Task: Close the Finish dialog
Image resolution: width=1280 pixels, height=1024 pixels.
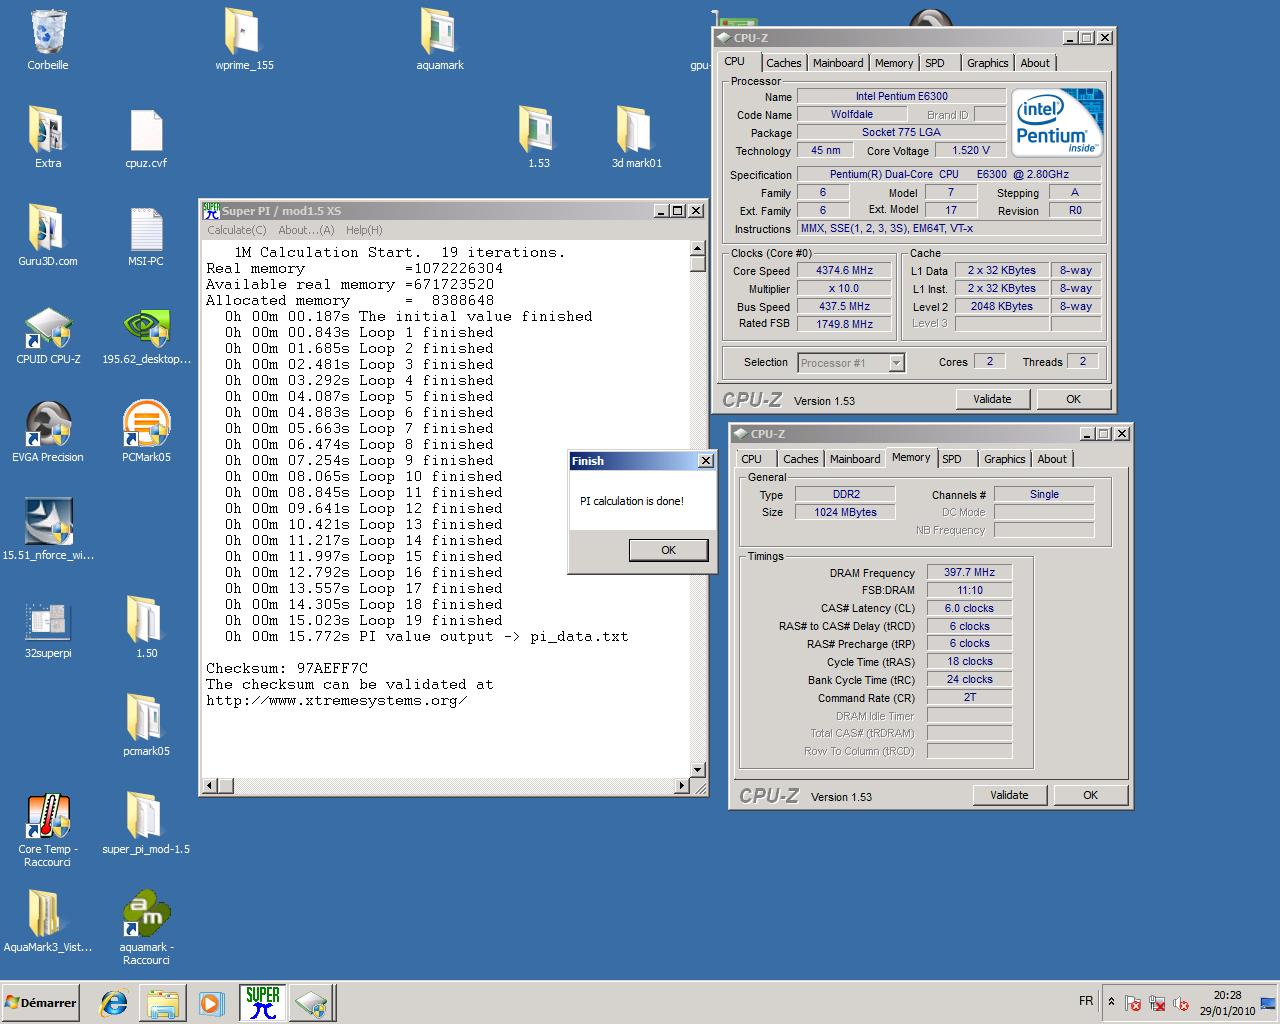Action: pos(706,461)
